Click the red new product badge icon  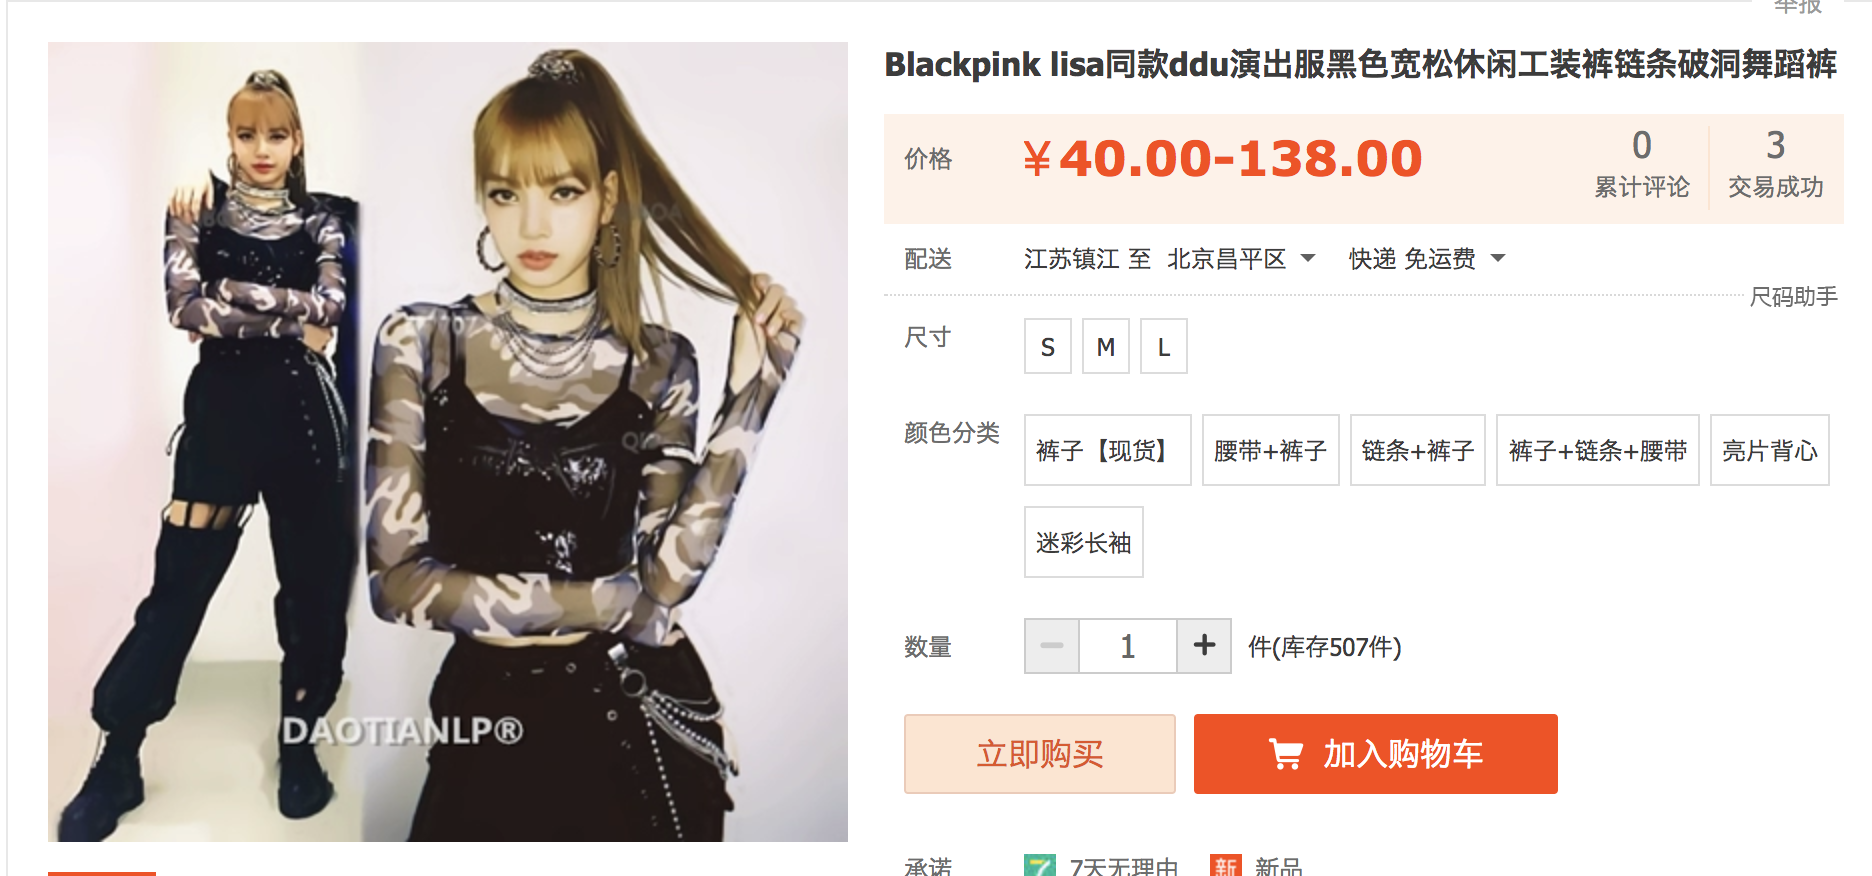[1225, 866]
